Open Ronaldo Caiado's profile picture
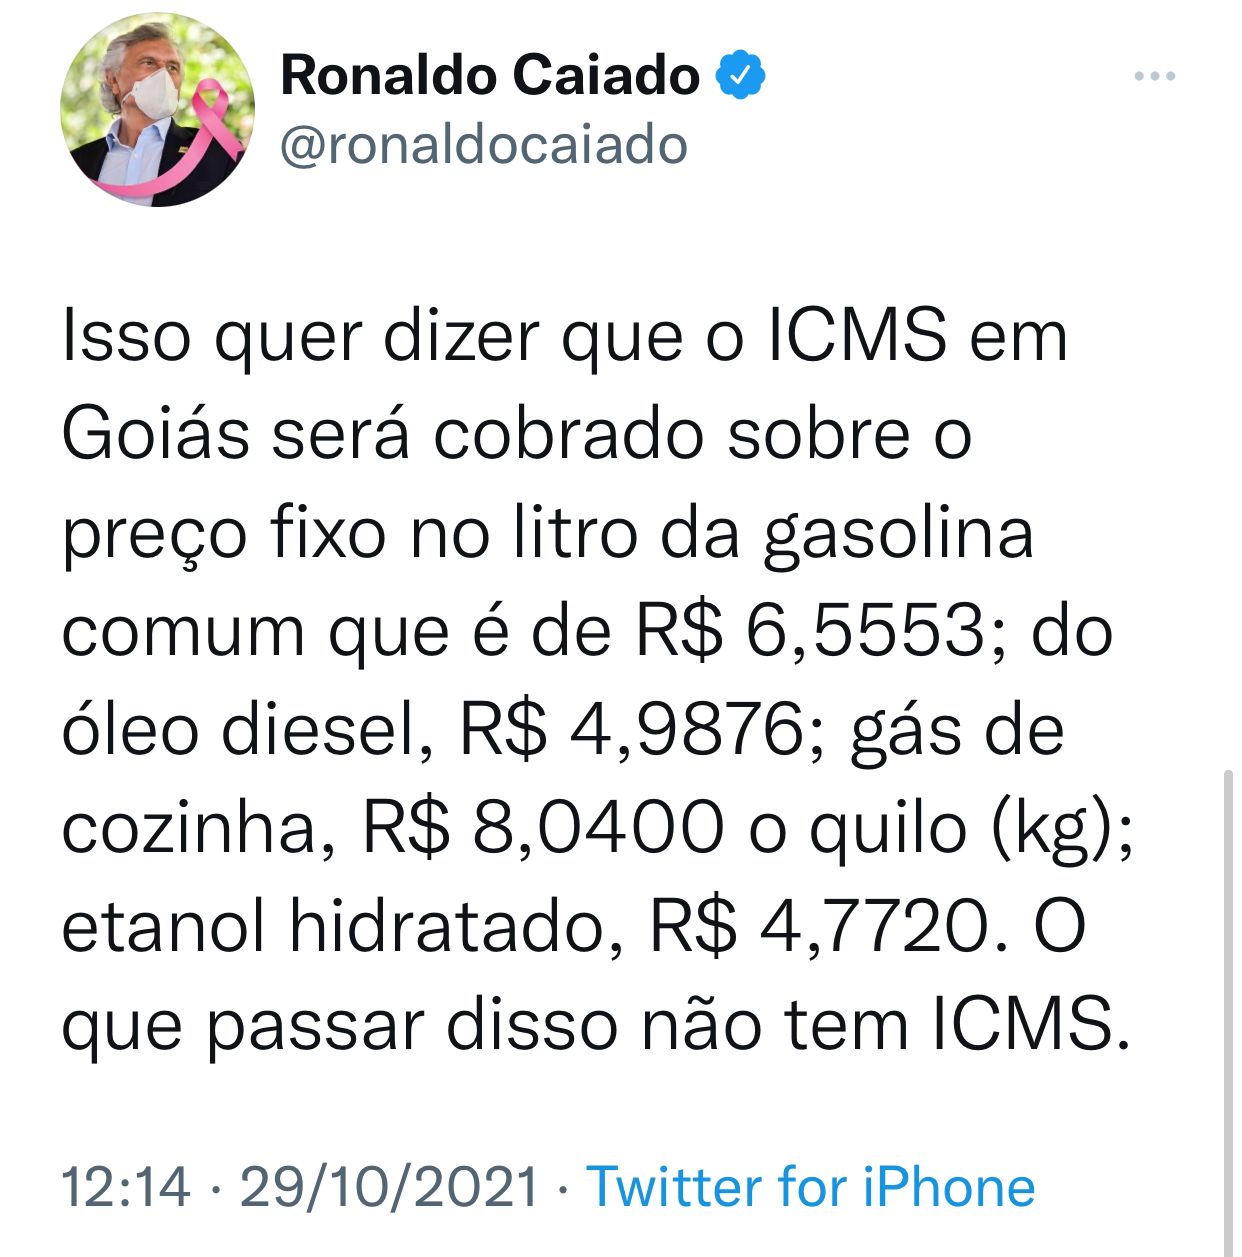The height and width of the screenshot is (1257, 1242). (x=157, y=110)
